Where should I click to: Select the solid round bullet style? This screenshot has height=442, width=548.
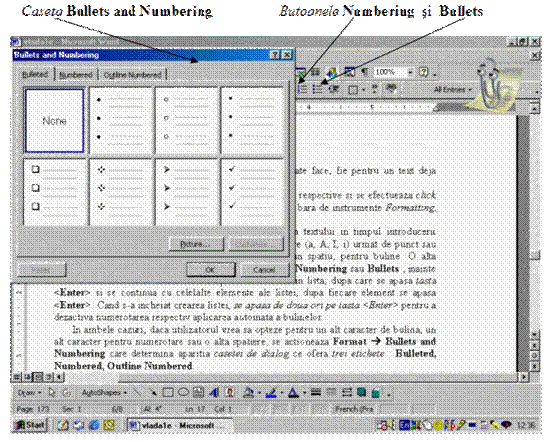coord(121,121)
